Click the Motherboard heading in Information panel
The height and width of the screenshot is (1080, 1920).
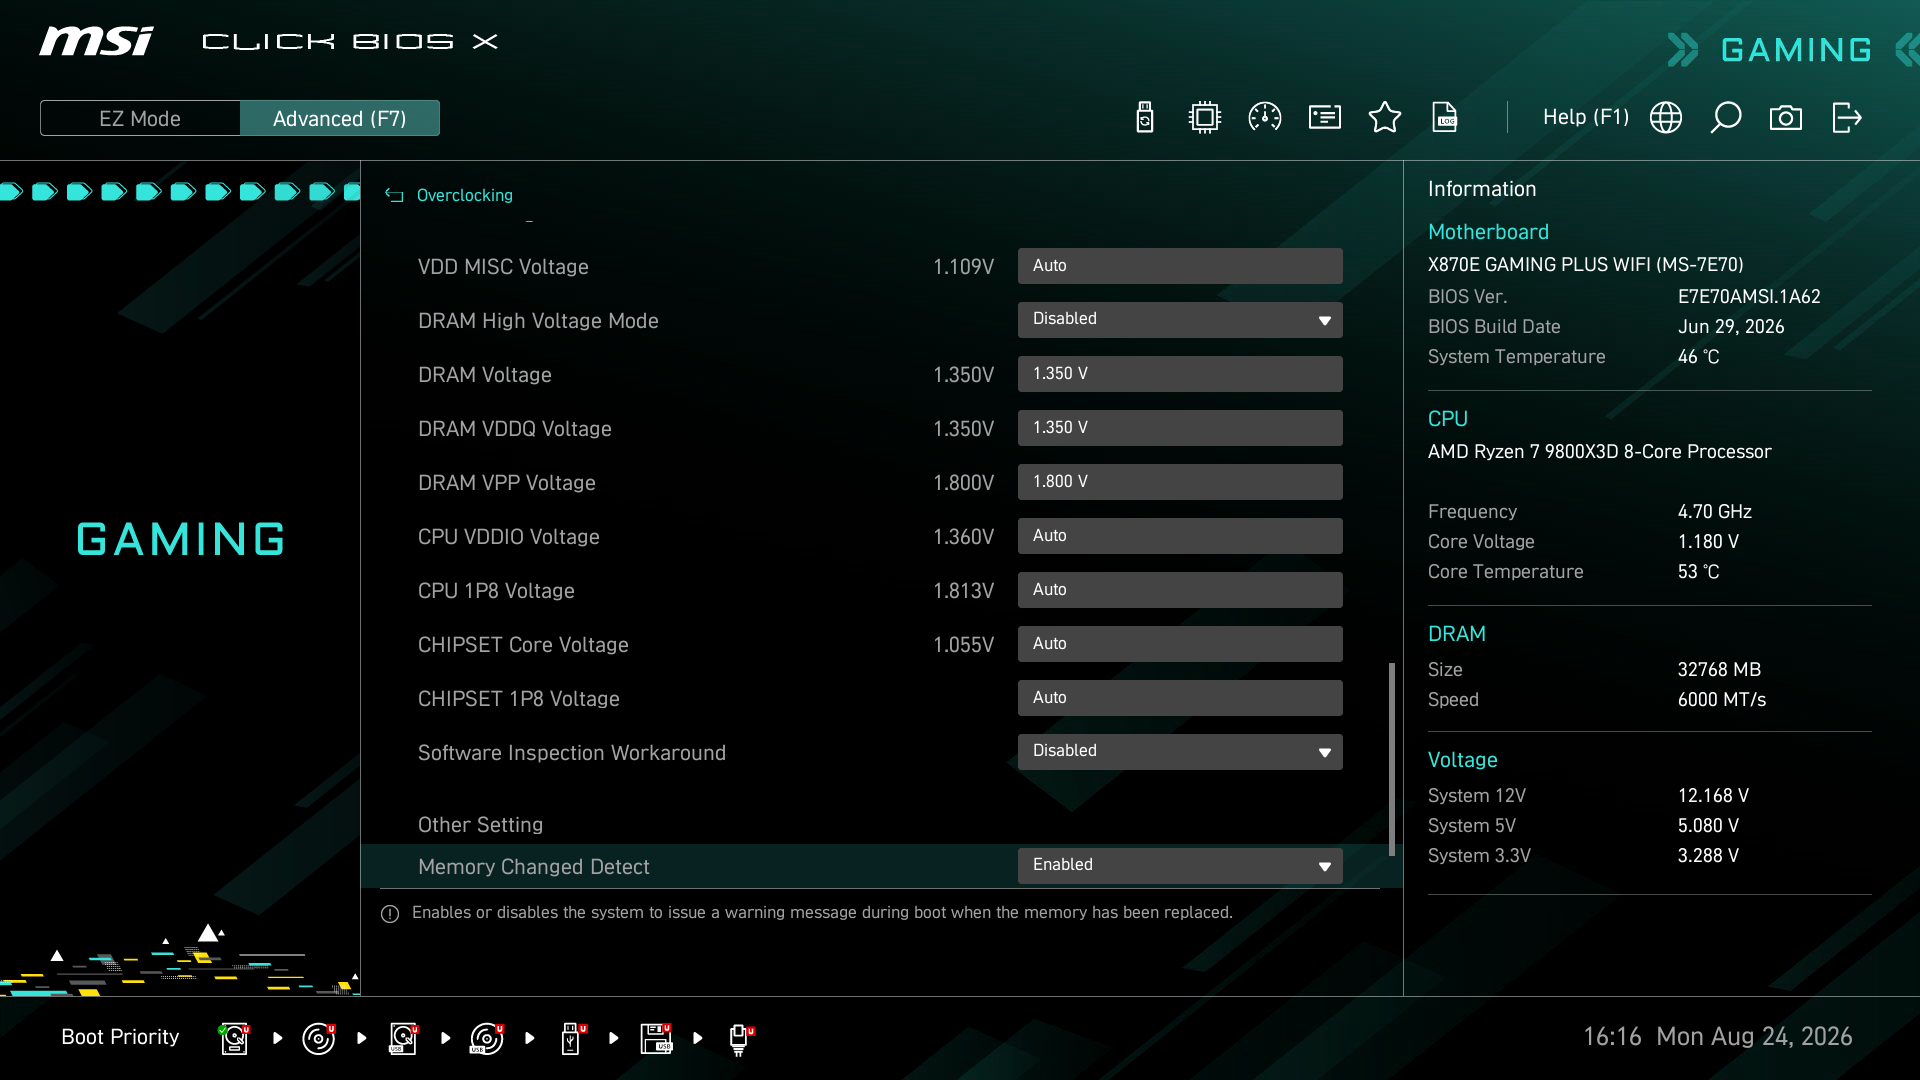point(1488,232)
